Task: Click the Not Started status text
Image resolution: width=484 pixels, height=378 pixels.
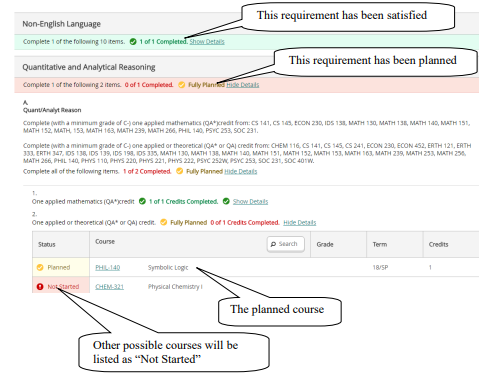Action: pyautogui.click(x=63, y=287)
